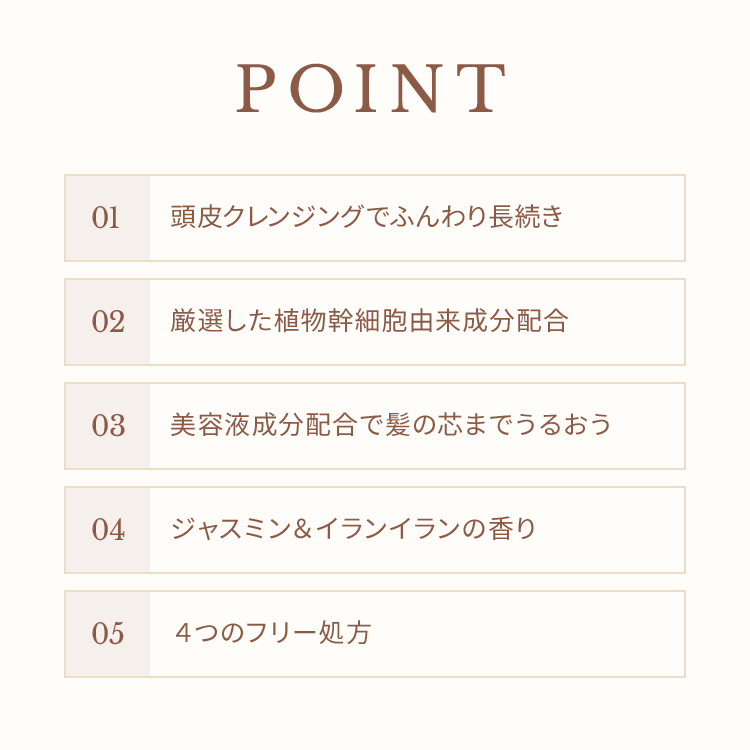Viewport: 750px width, 750px height.
Task: Click the letter T in POINT
Action: [487, 88]
